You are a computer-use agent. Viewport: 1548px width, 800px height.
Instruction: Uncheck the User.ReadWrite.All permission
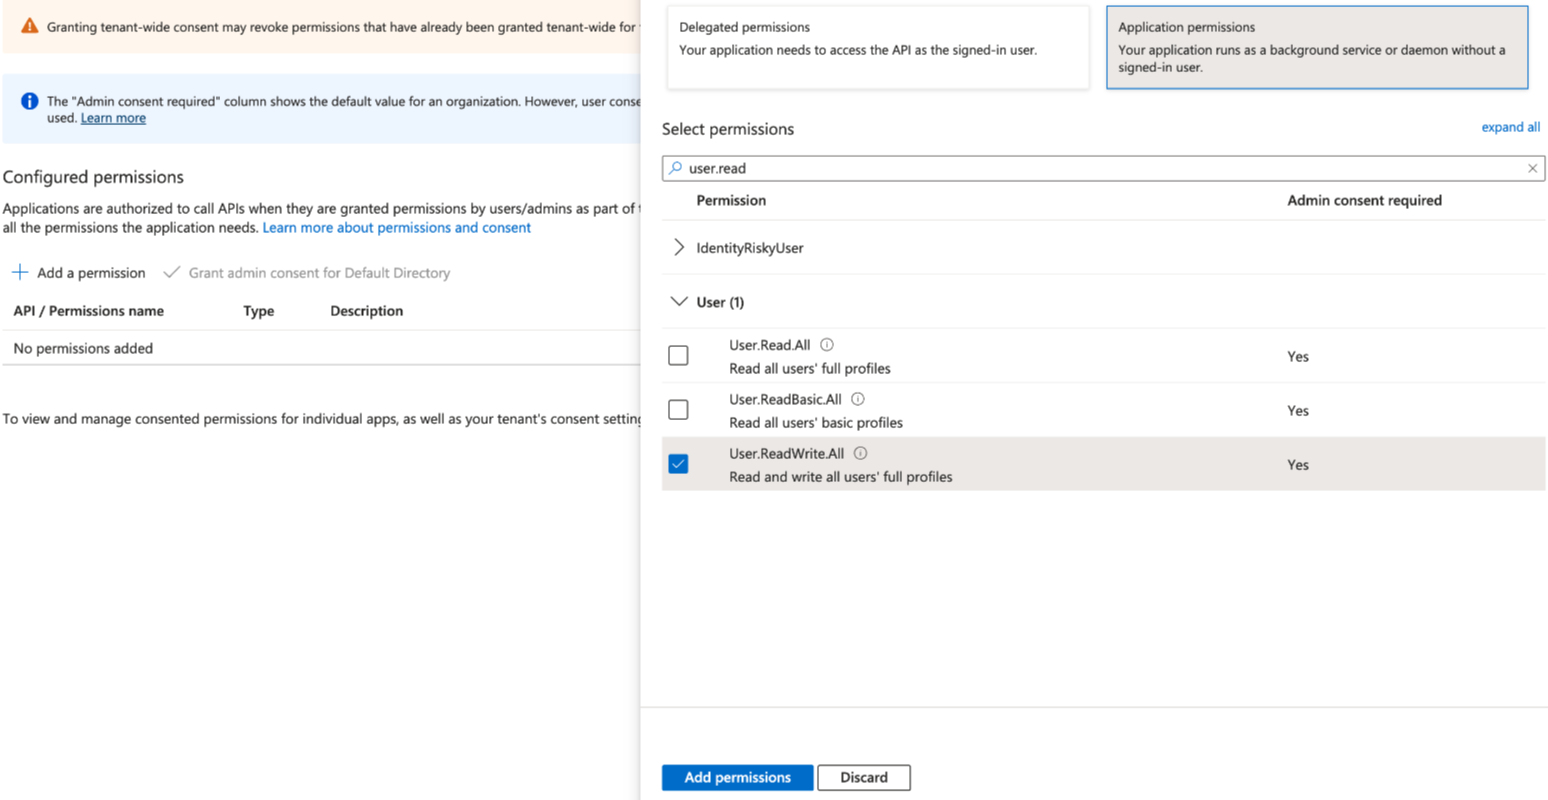678,464
